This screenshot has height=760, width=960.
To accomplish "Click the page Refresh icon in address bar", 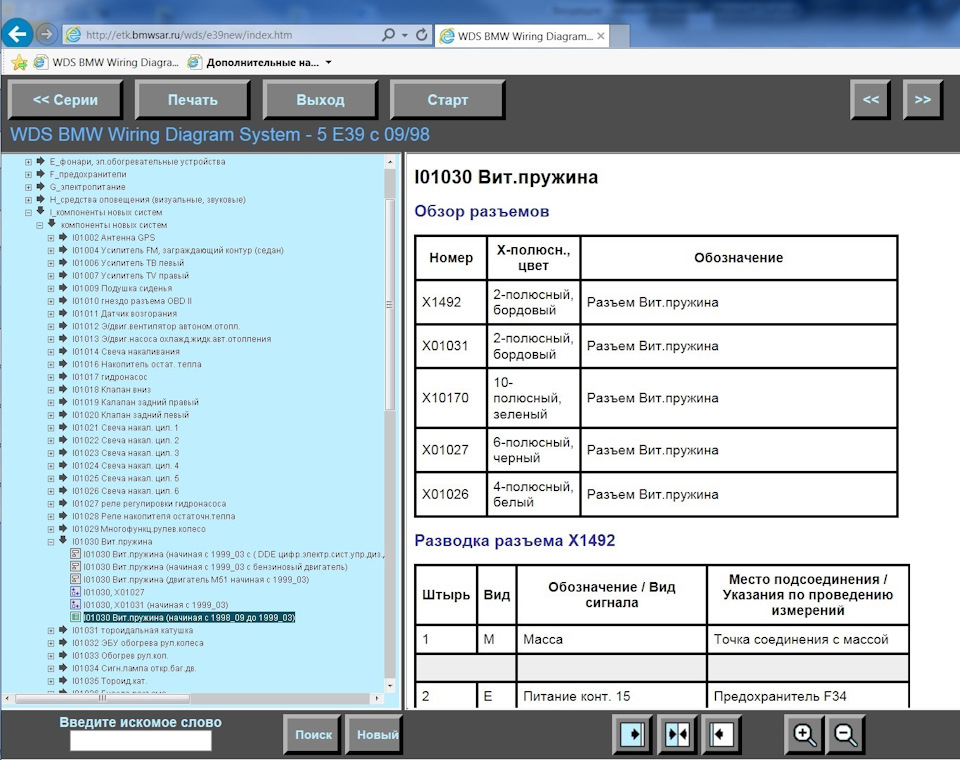I will point(421,35).
